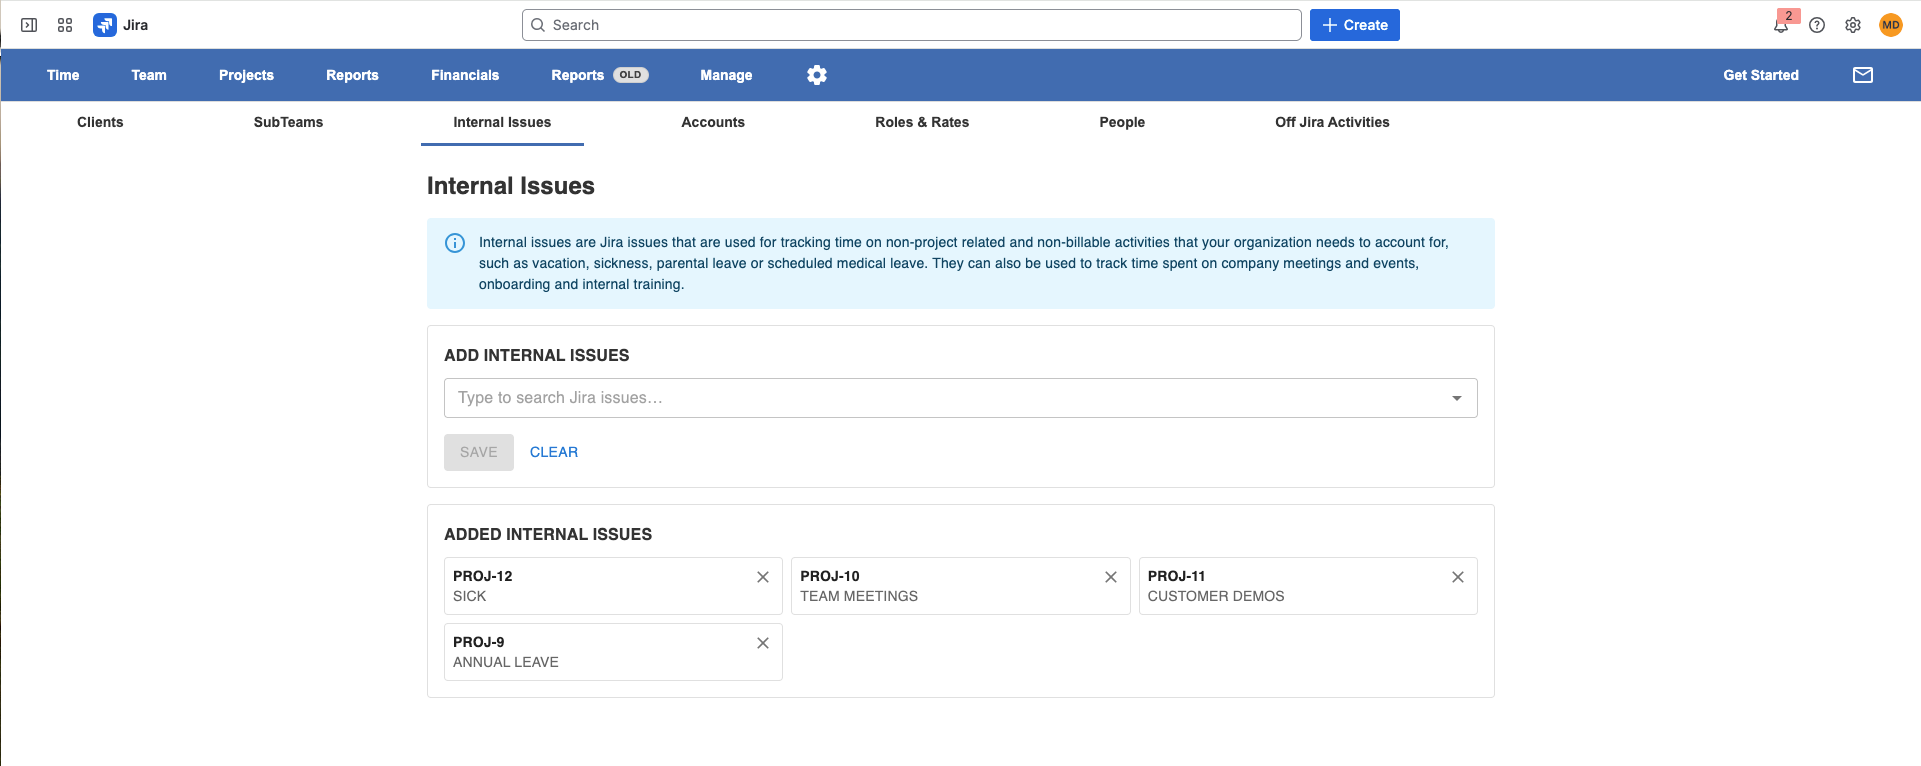This screenshot has height=766, width=1921.
Task: Click the top Search box
Action: (911, 25)
